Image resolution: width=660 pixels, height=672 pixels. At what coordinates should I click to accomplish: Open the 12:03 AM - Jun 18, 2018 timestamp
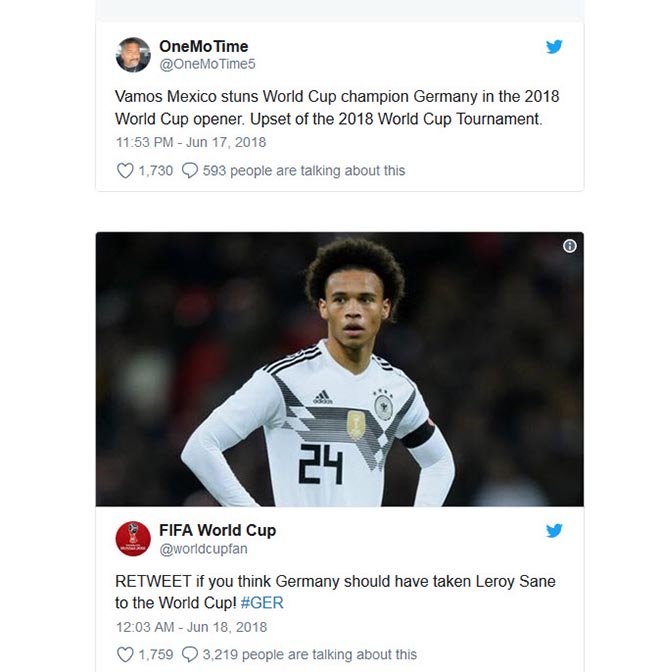[191, 627]
